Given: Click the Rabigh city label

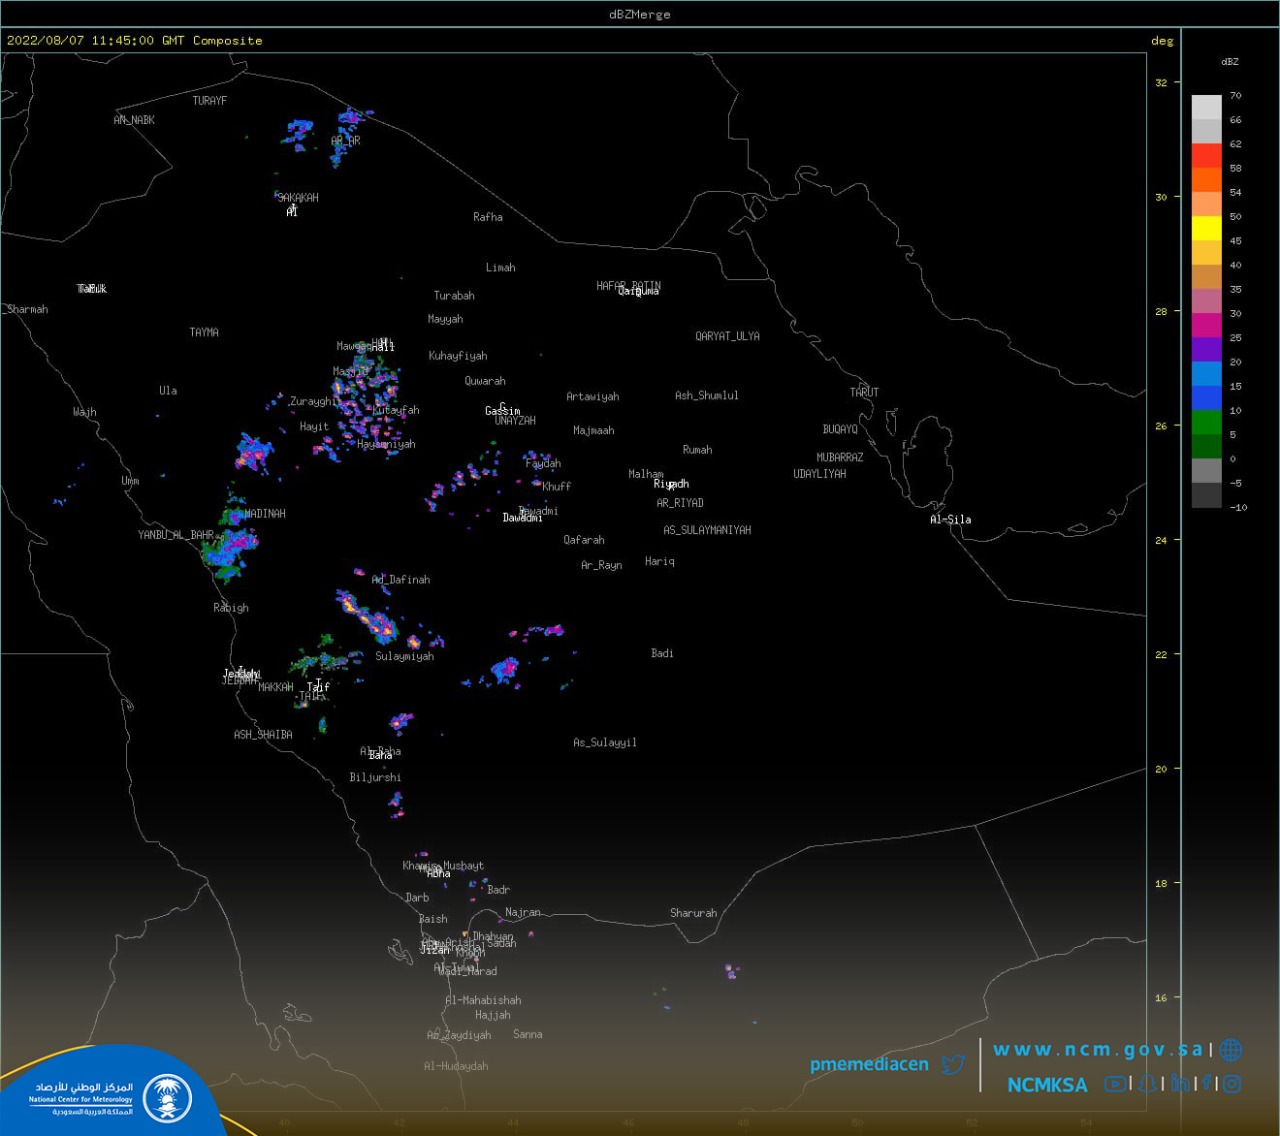Looking at the screenshot, I should 231,608.
